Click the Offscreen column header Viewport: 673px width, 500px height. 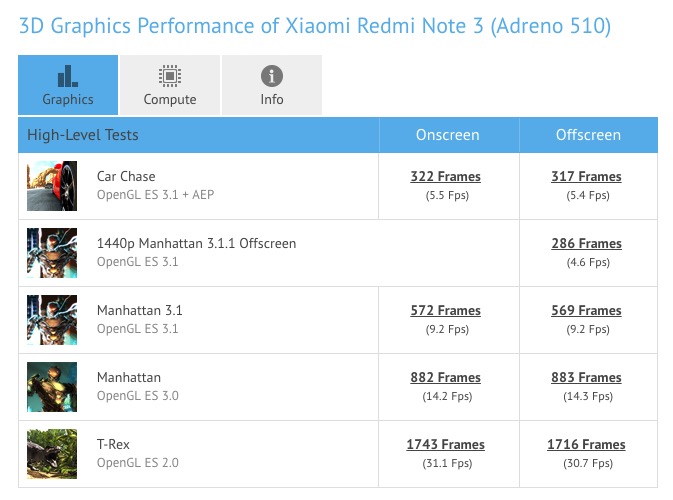pyautogui.click(x=588, y=135)
